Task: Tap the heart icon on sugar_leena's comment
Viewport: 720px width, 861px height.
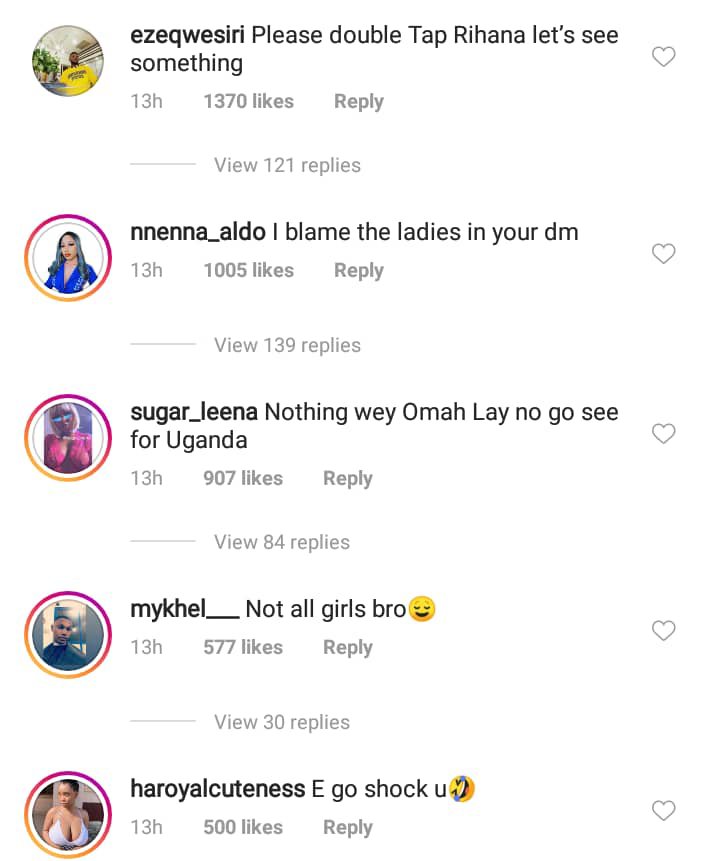Action: tap(663, 434)
